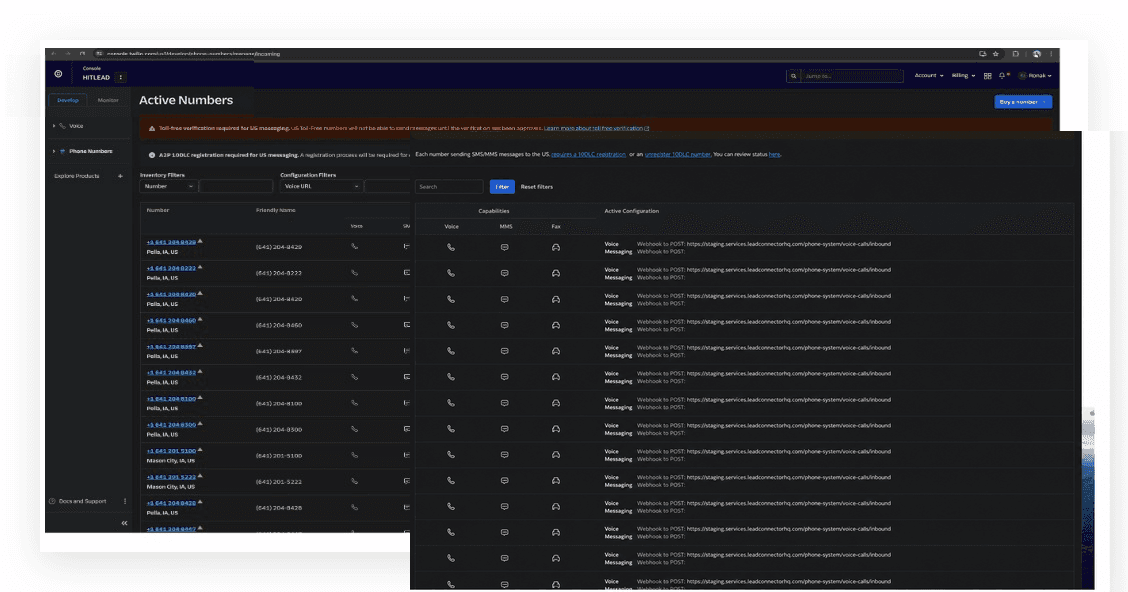Select Explore Products in the sidebar
Image resolution: width=1128 pixels, height=592 pixels.
pos(77,176)
